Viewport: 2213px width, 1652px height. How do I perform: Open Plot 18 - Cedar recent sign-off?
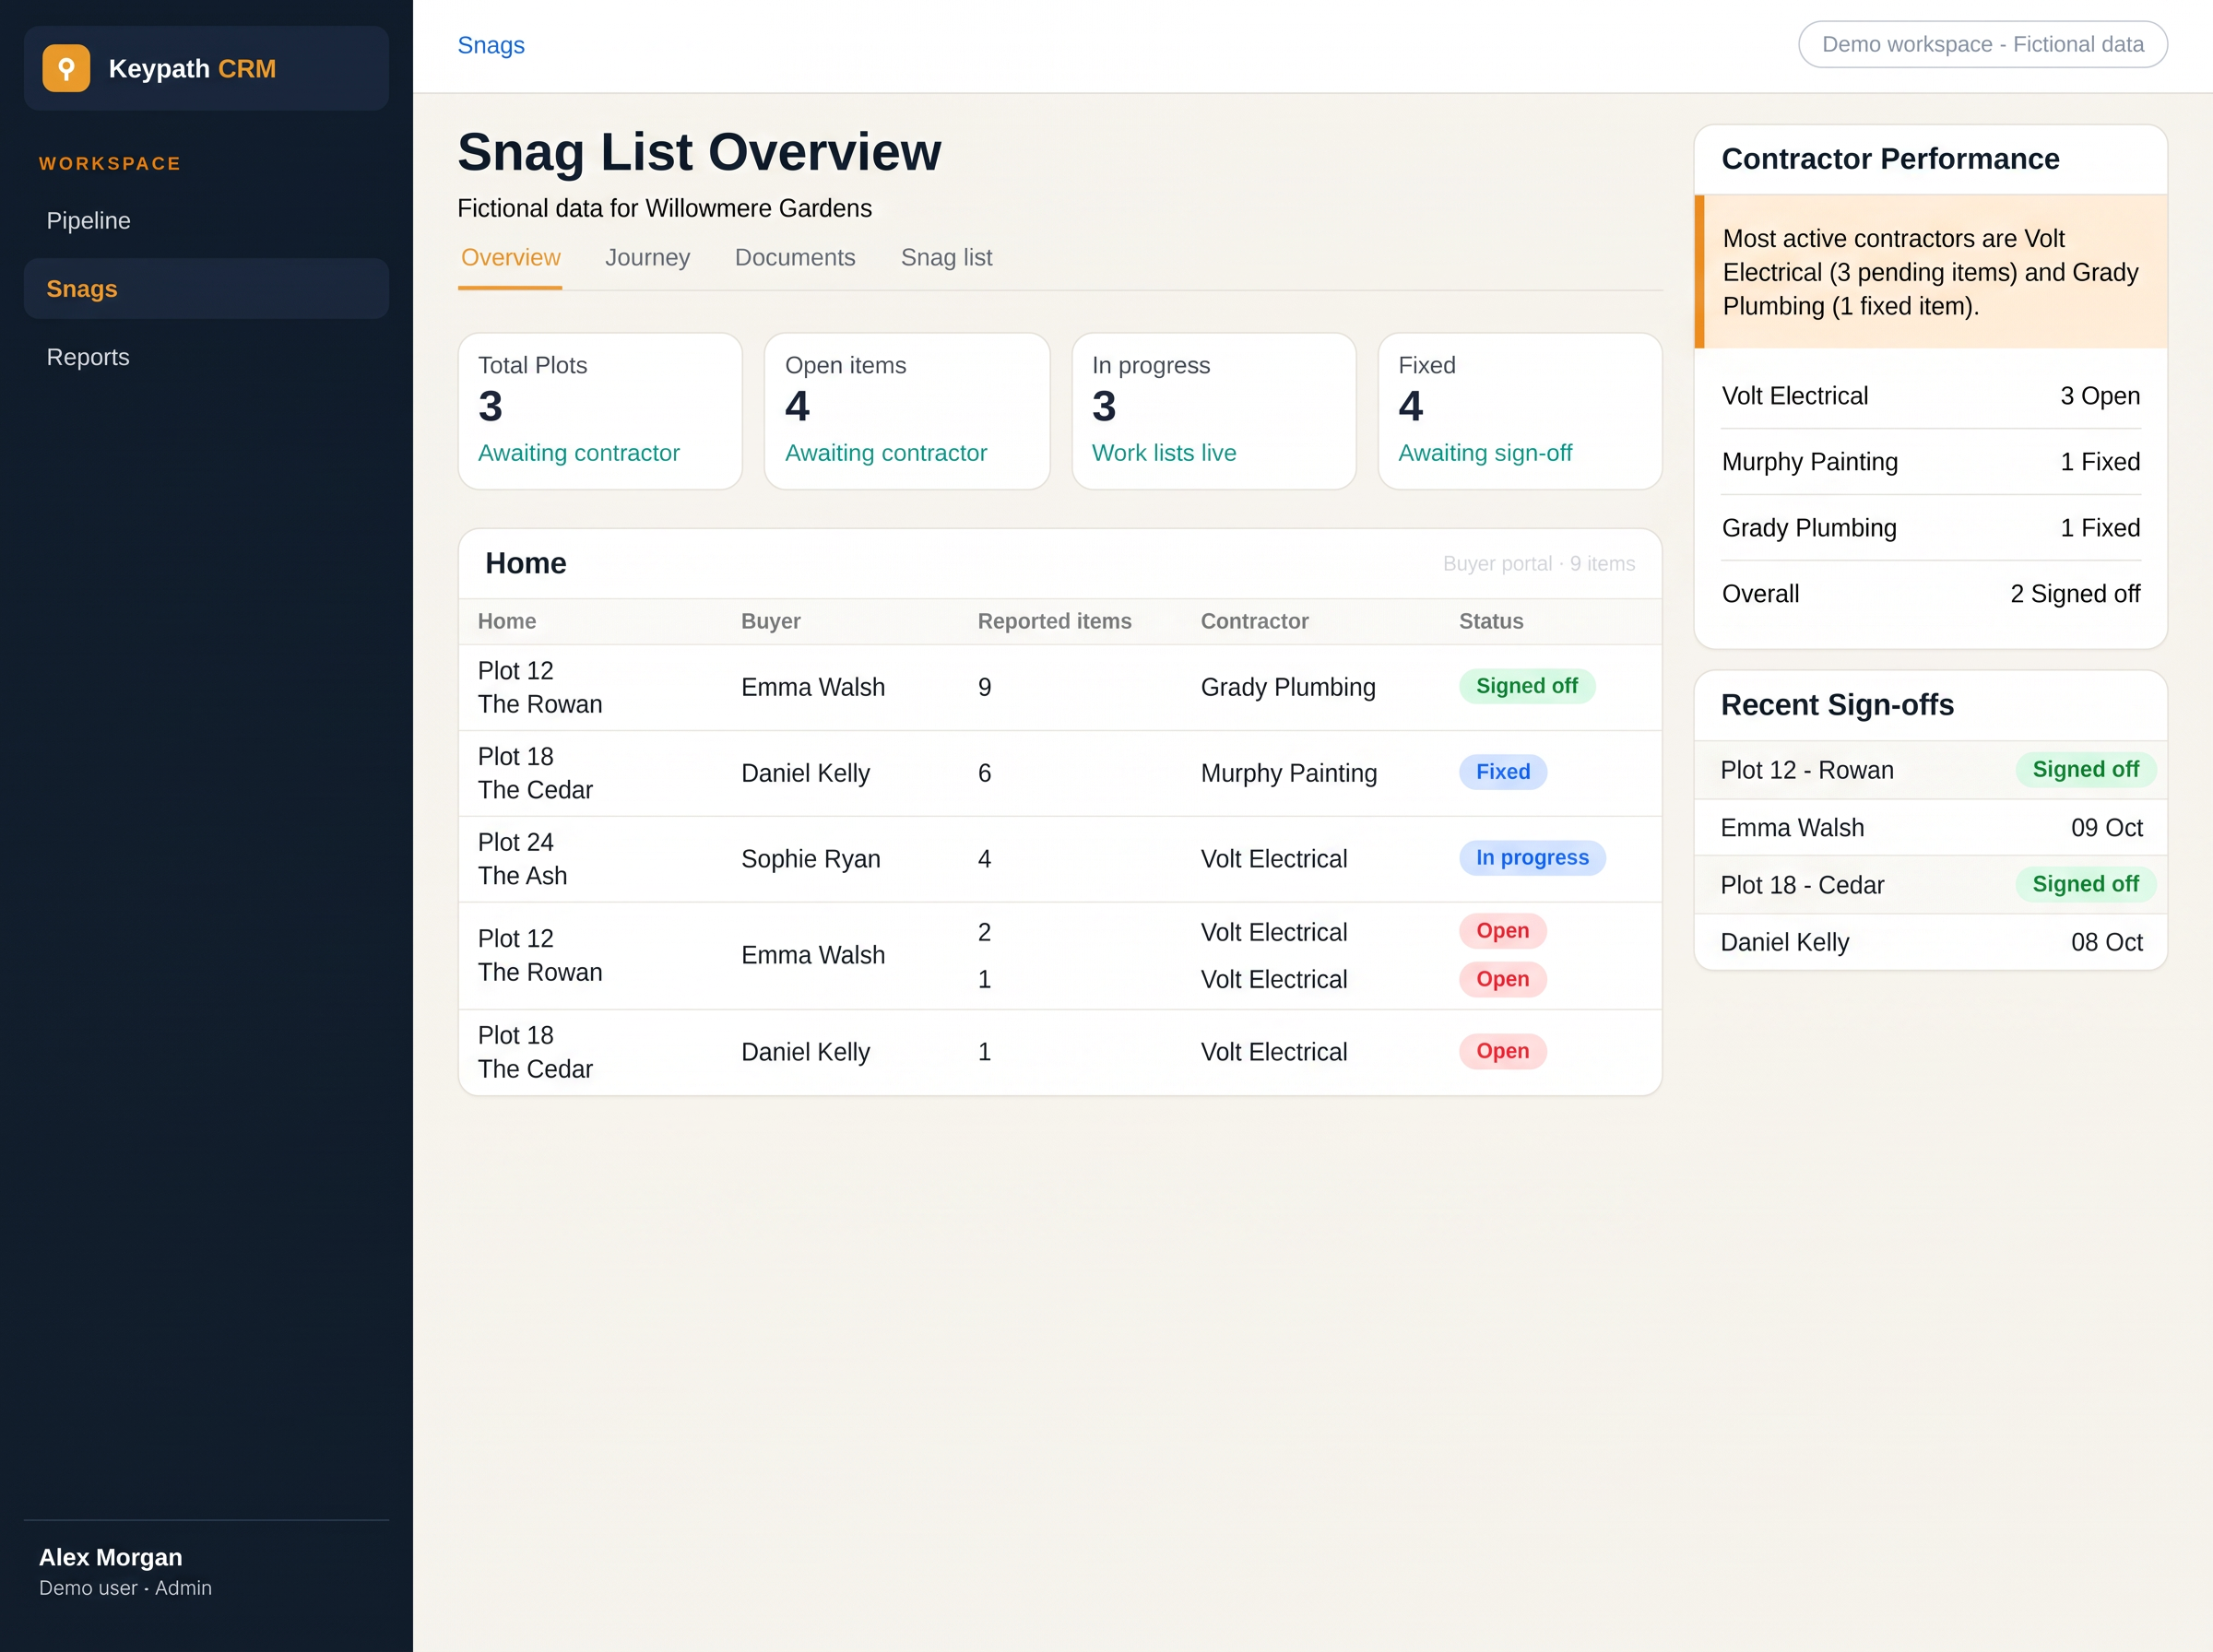tap(1931, 885)
